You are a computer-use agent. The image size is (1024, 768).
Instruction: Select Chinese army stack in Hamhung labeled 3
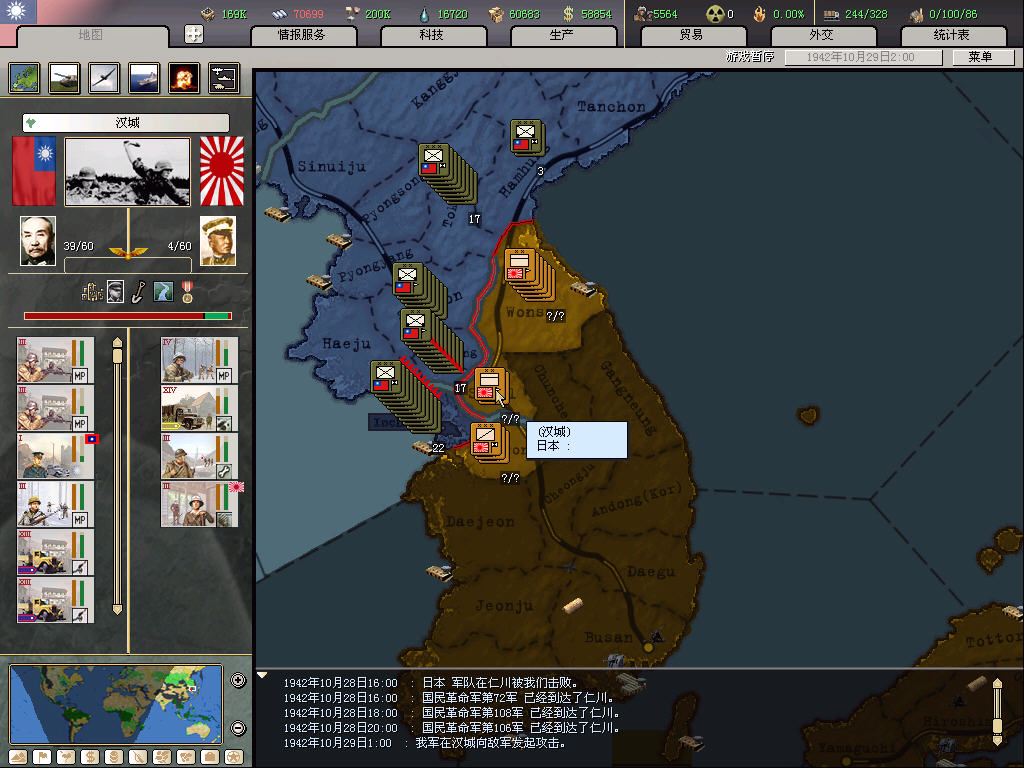click(x=527, y=137)
